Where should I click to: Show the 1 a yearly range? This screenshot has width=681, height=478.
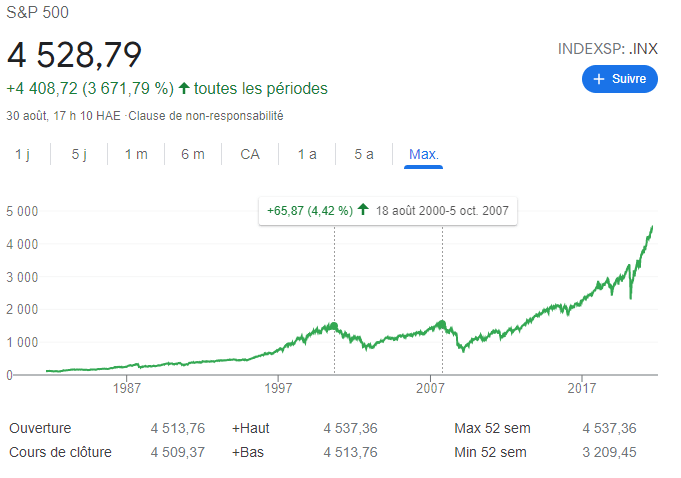click(307, 154)
